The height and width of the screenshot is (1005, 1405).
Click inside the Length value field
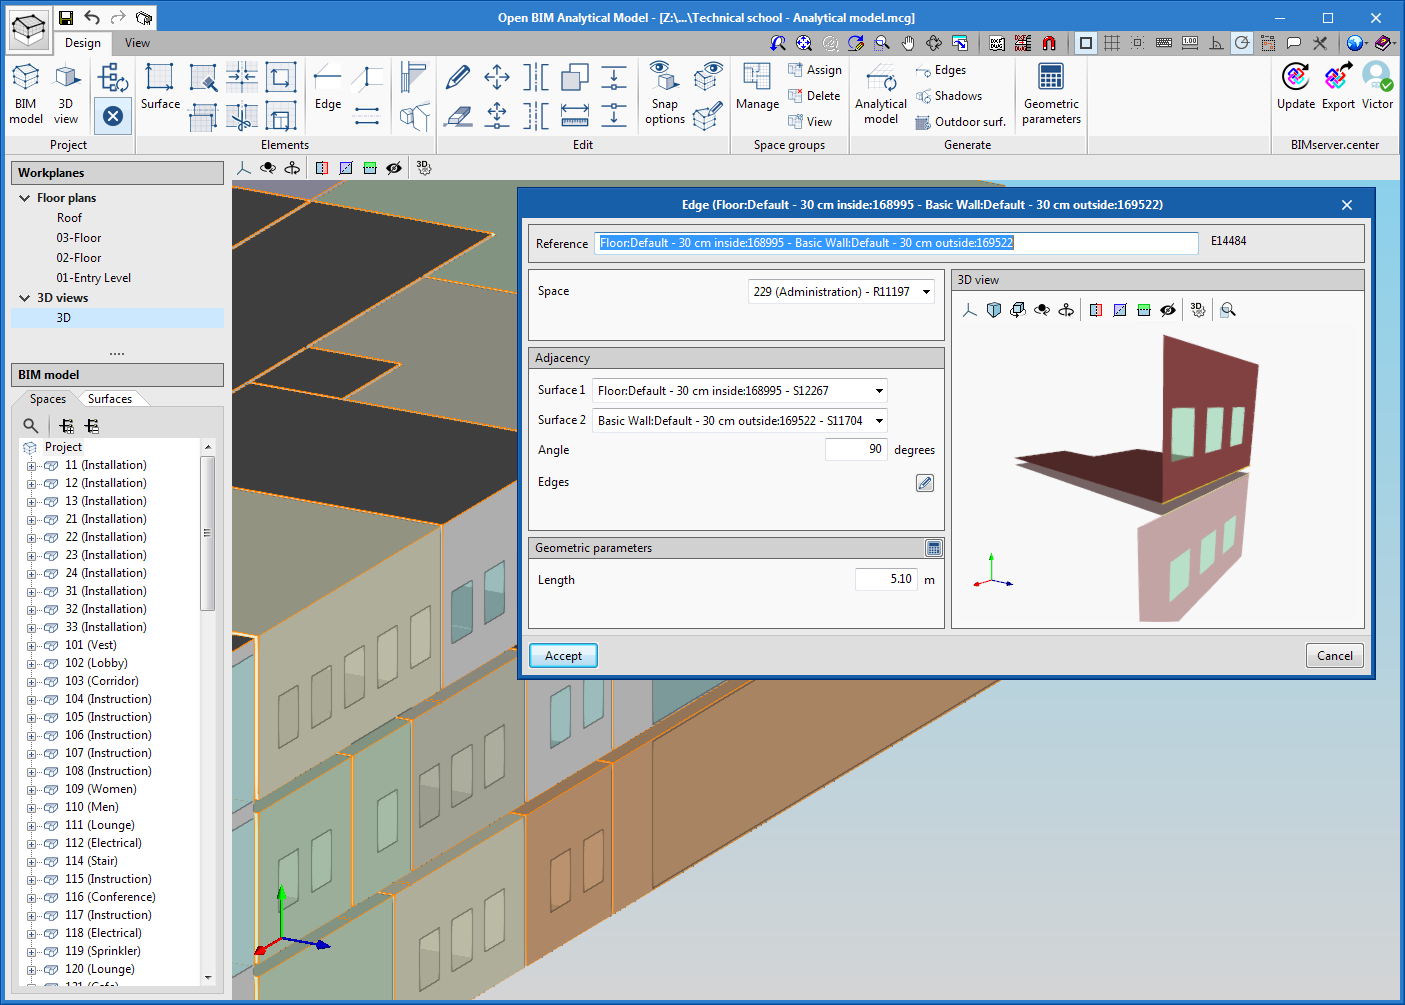tap(886, 579)
